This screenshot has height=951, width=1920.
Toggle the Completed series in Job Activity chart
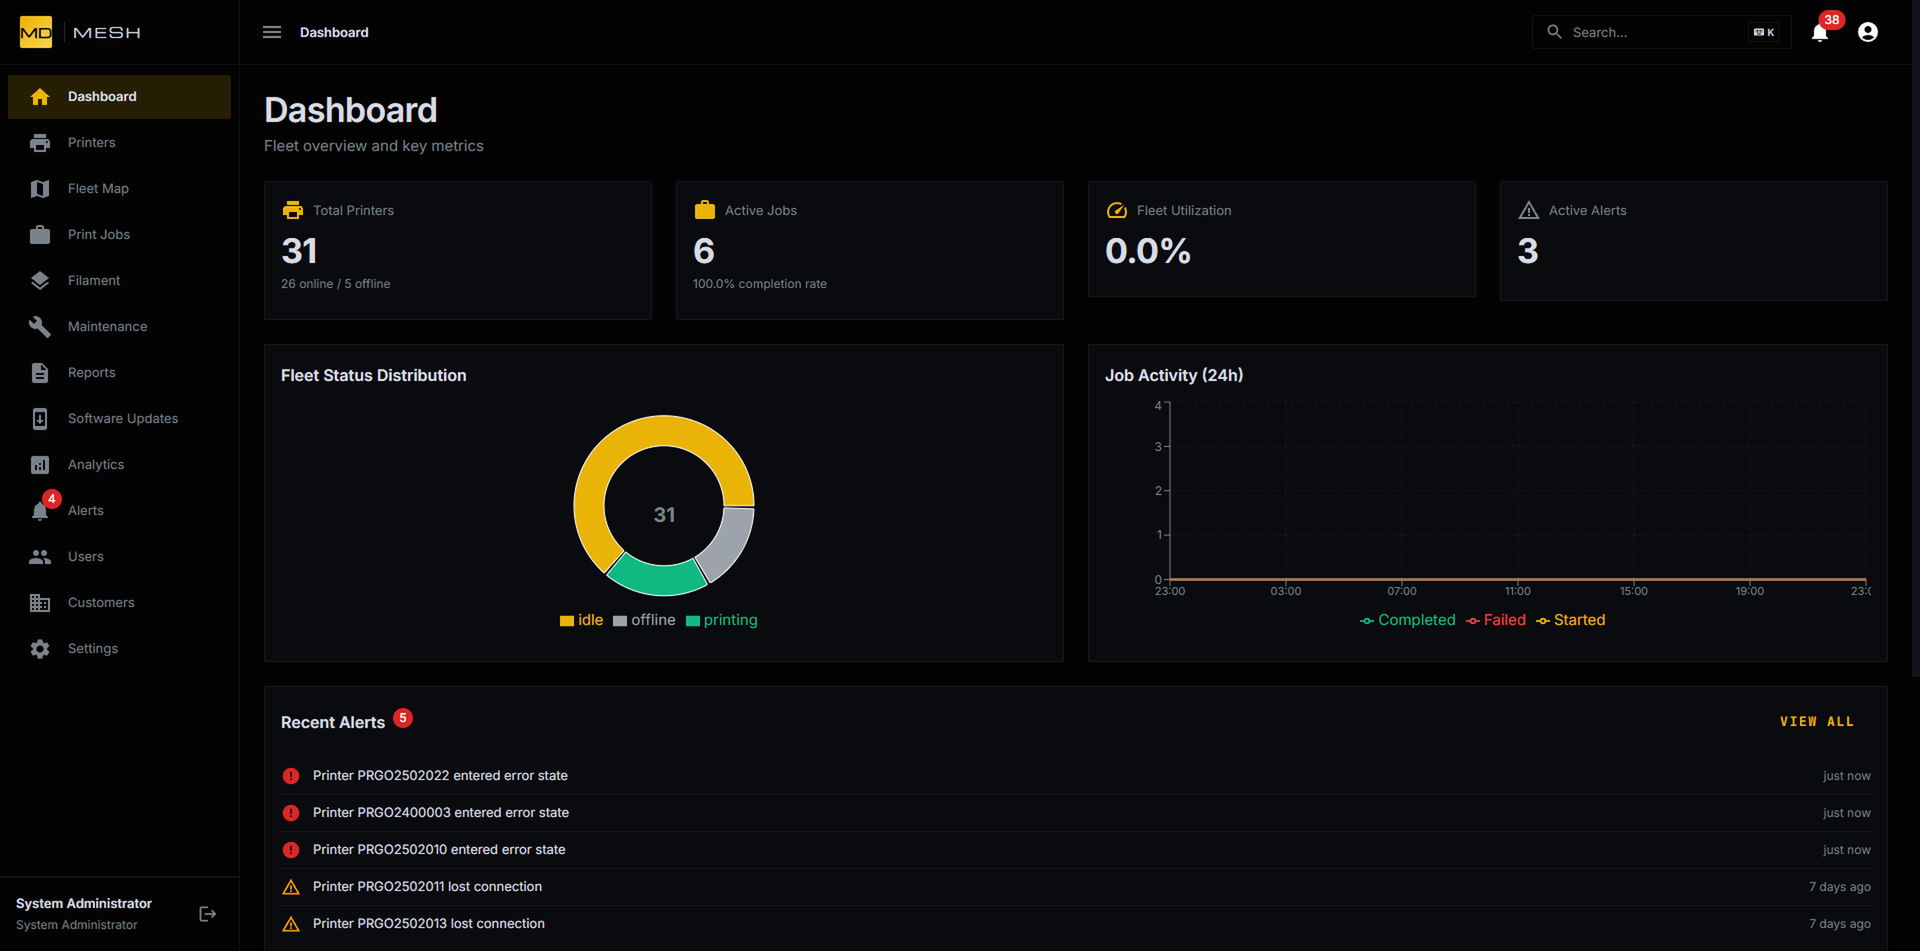(x=1408, y=620)
